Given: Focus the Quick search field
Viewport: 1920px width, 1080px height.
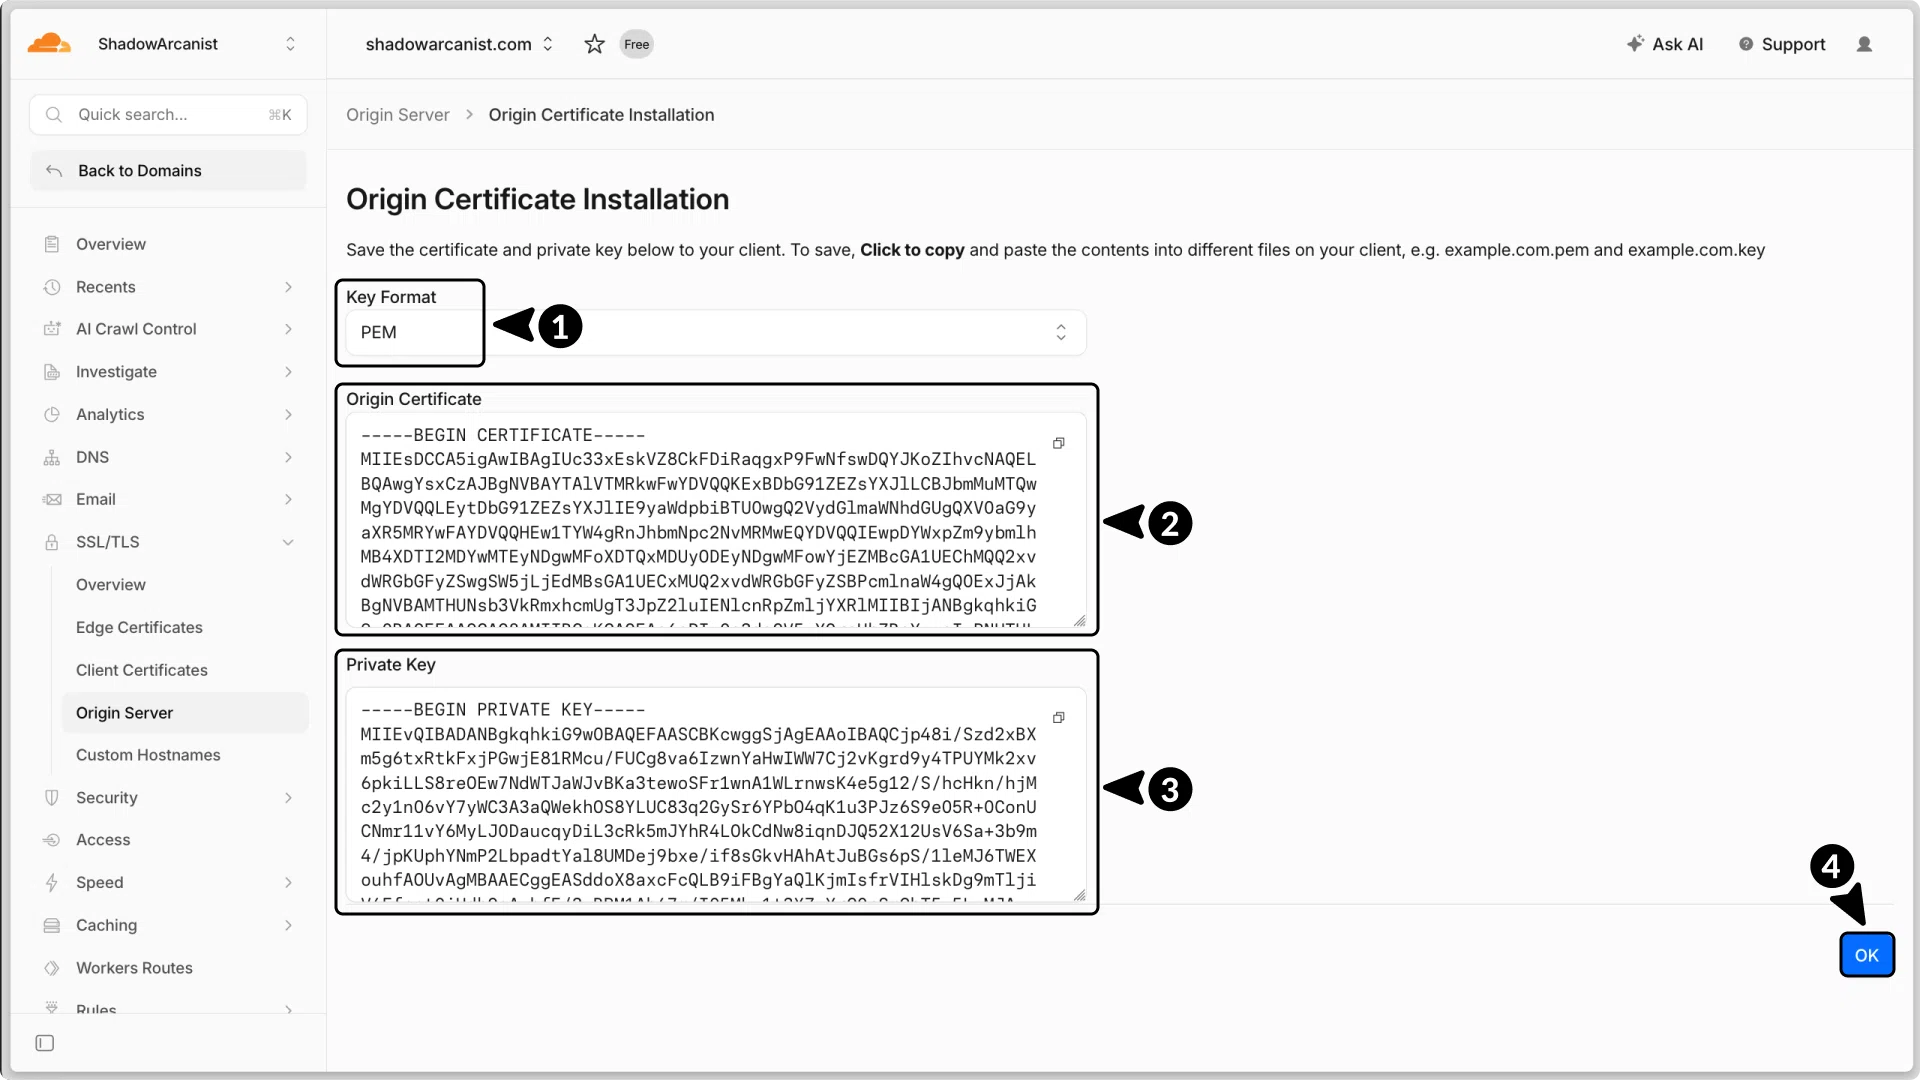Looking at the screenshot, I should 168,115.
